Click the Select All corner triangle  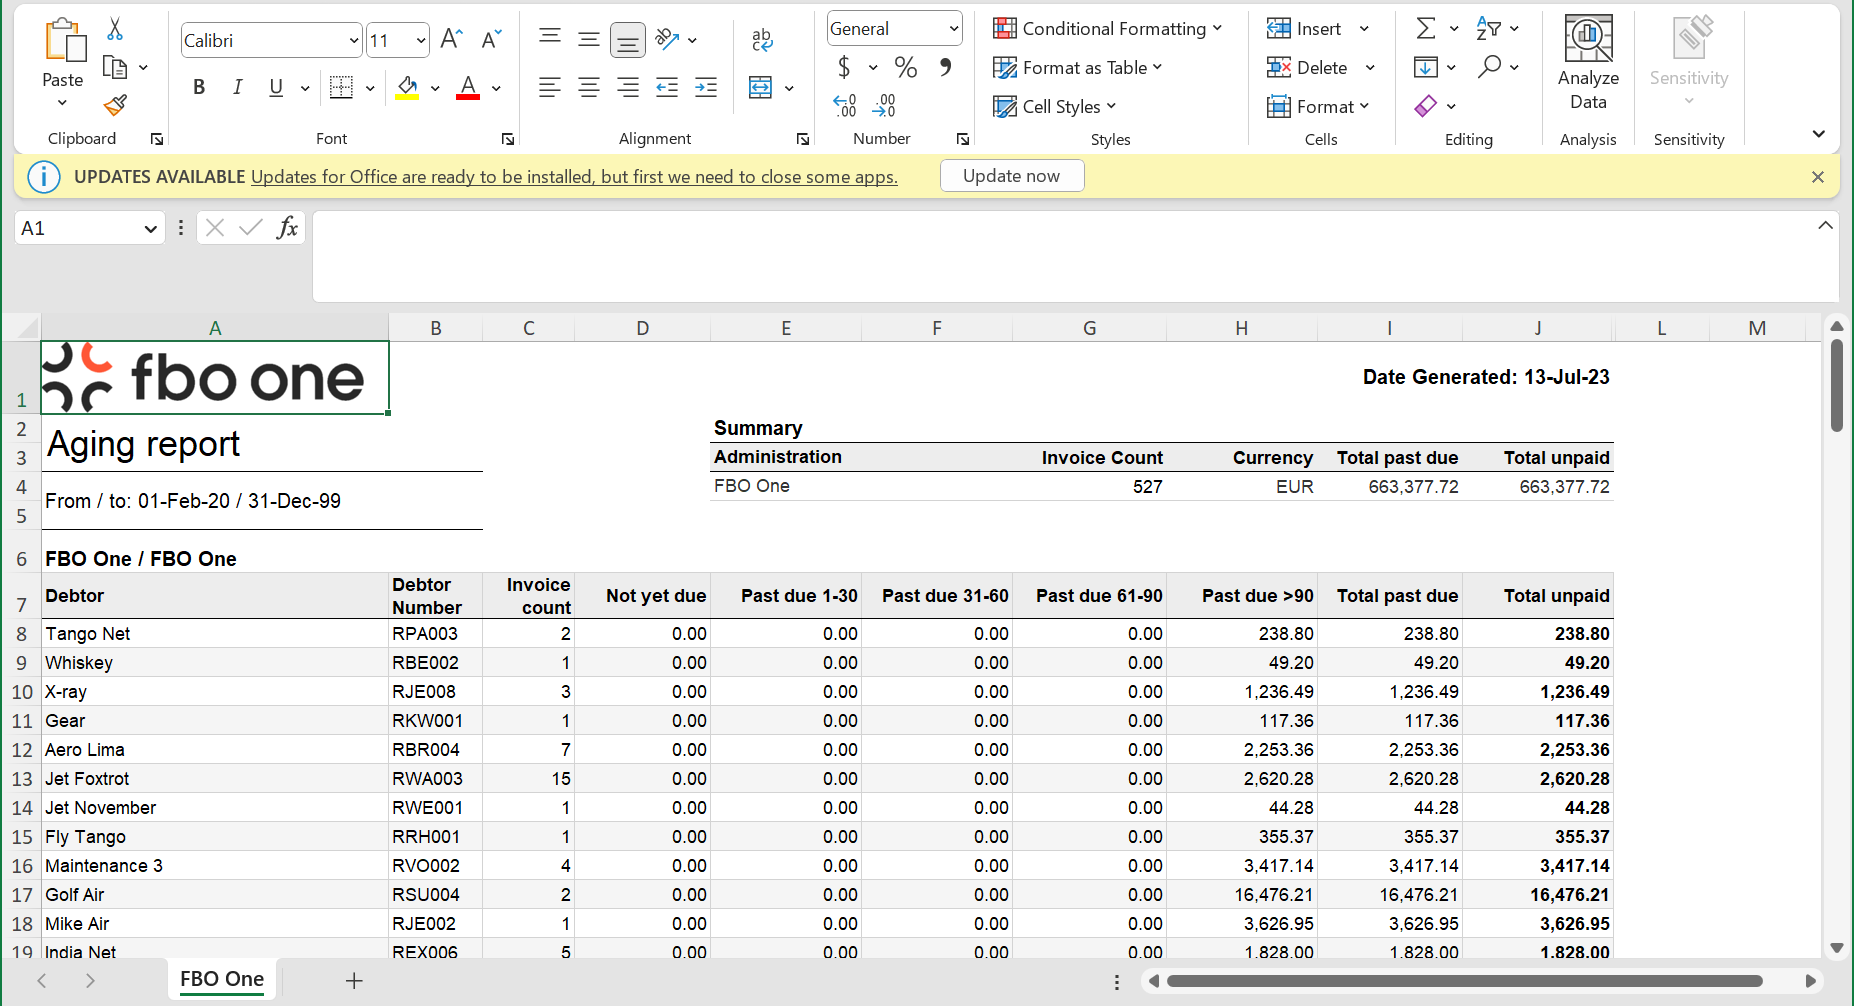(27, 328)
